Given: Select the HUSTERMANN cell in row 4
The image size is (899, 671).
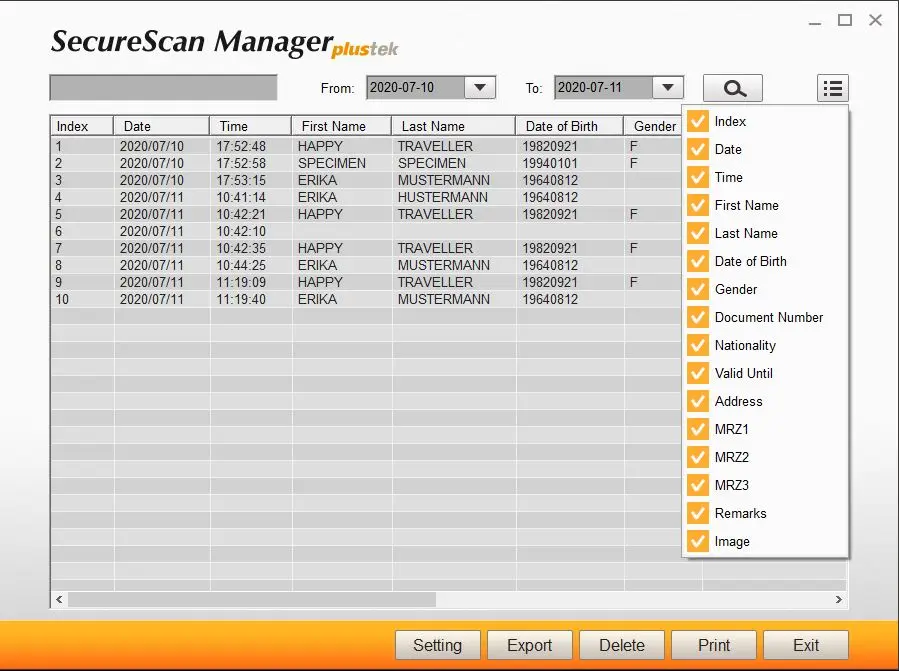Looking at the screenshot, I should click(454, 197).
